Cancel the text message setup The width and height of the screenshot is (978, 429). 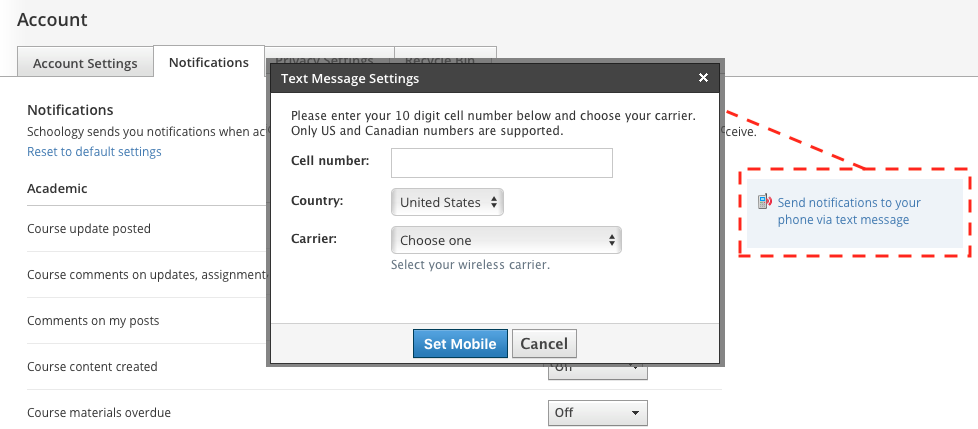[544, 344]
